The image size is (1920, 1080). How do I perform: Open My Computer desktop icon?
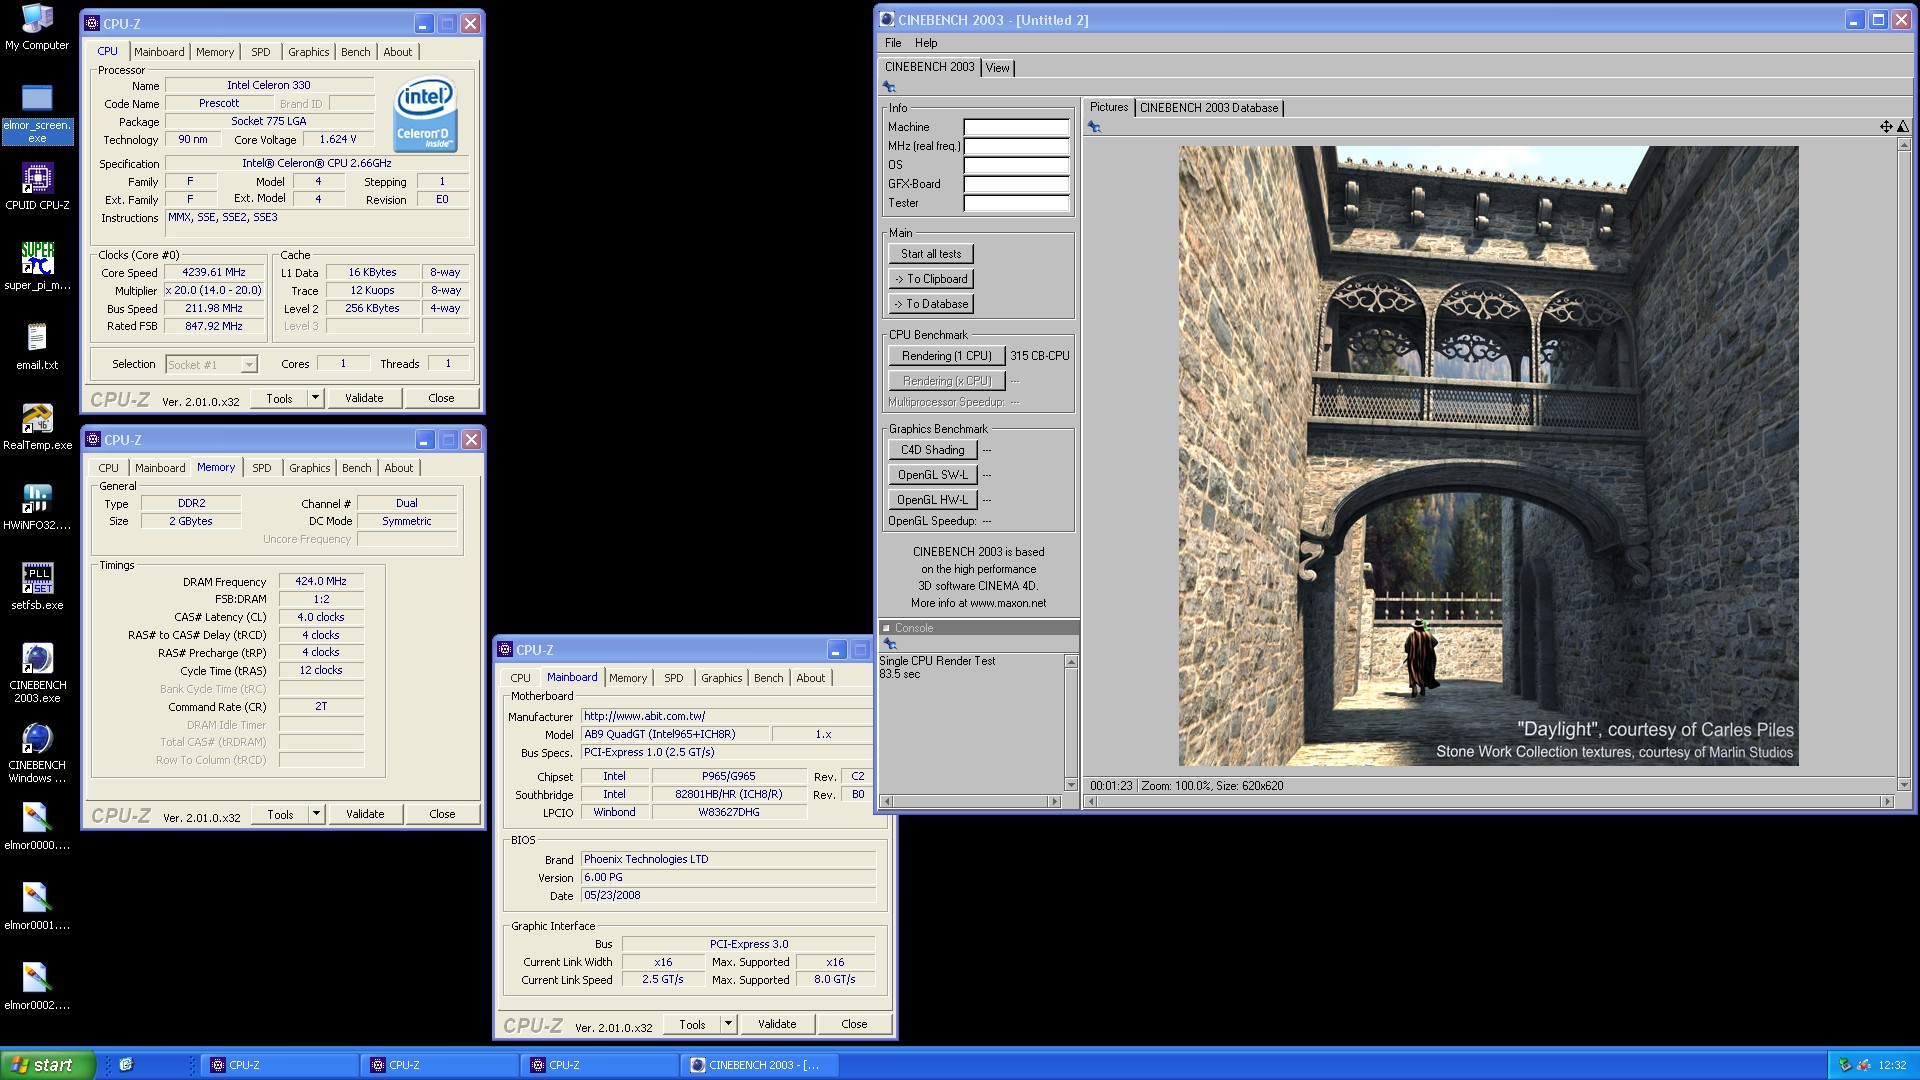[37, 27]
